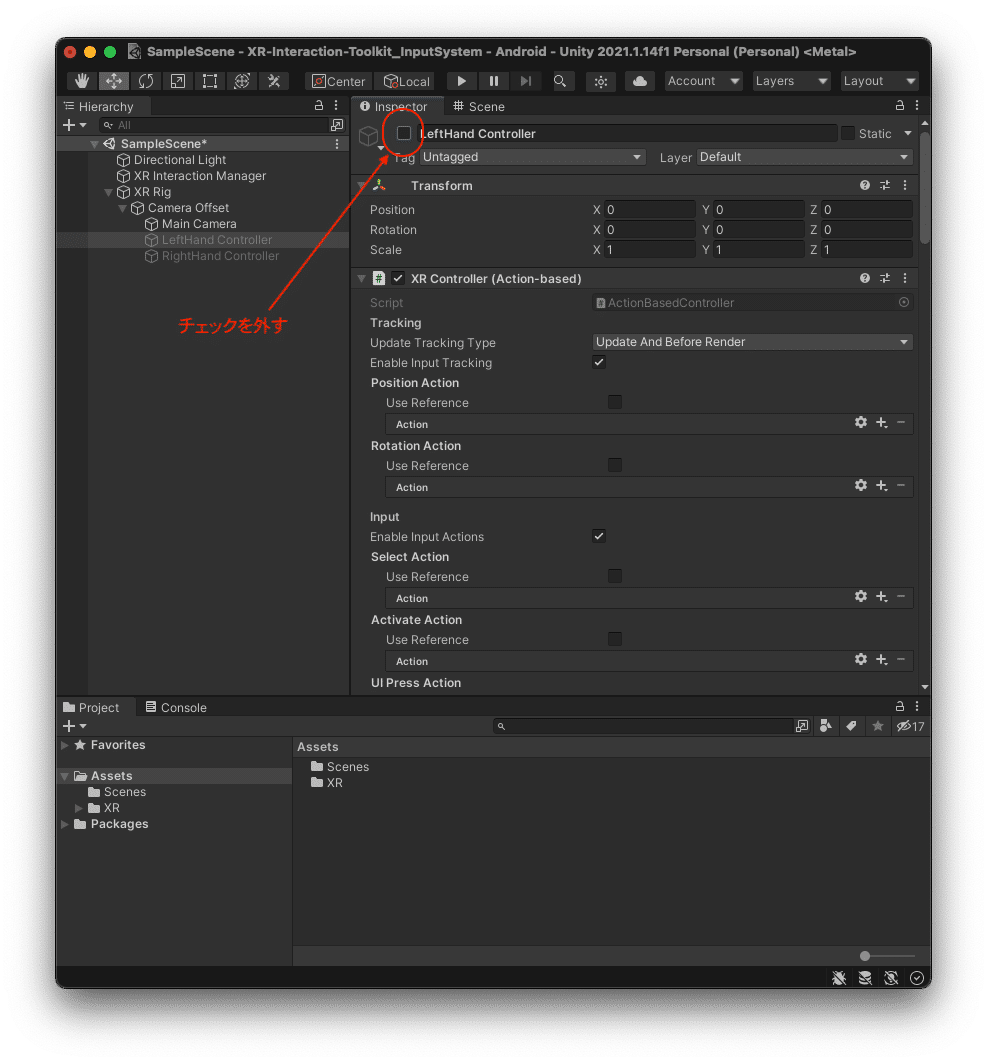Select Main Camera in Hierarchy
This screenshot has height=1062, width=987.
[x=198, y=224]
